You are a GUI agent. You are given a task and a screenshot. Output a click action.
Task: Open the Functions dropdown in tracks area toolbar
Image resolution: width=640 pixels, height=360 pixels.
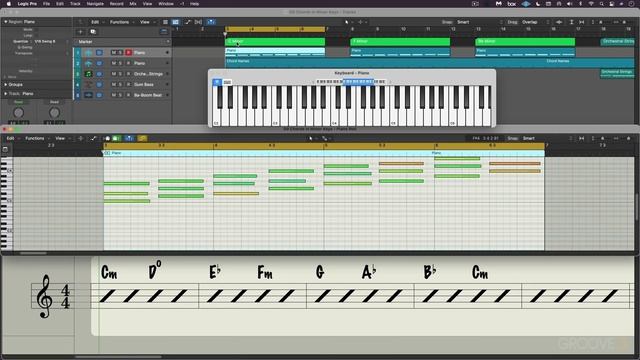(121, 22)
